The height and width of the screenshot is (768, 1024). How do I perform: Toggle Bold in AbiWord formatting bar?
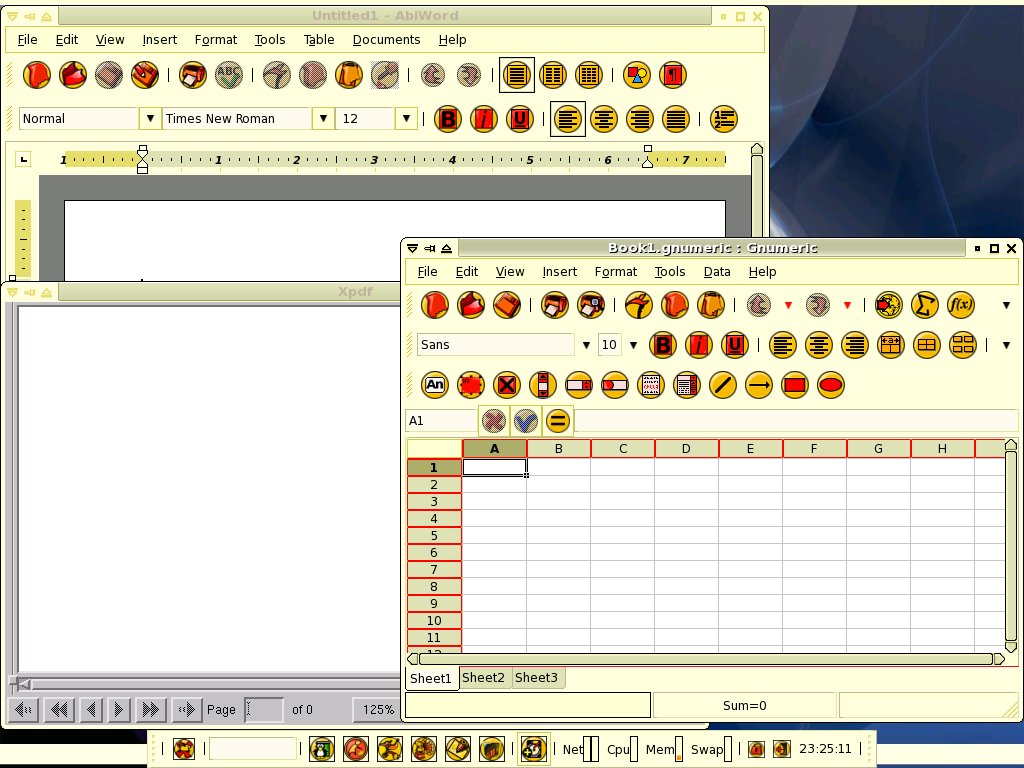click(448, 119)
